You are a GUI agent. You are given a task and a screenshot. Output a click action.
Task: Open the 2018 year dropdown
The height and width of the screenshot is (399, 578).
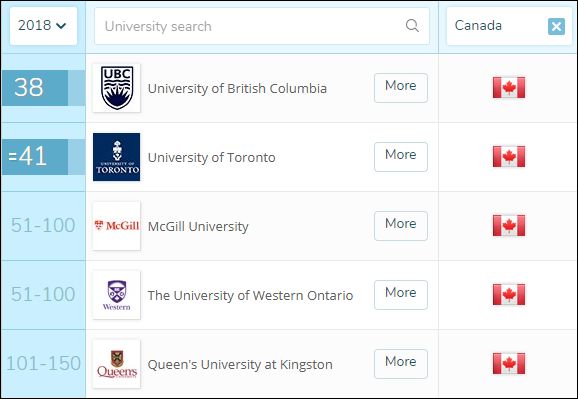click(x=43, y=26)
